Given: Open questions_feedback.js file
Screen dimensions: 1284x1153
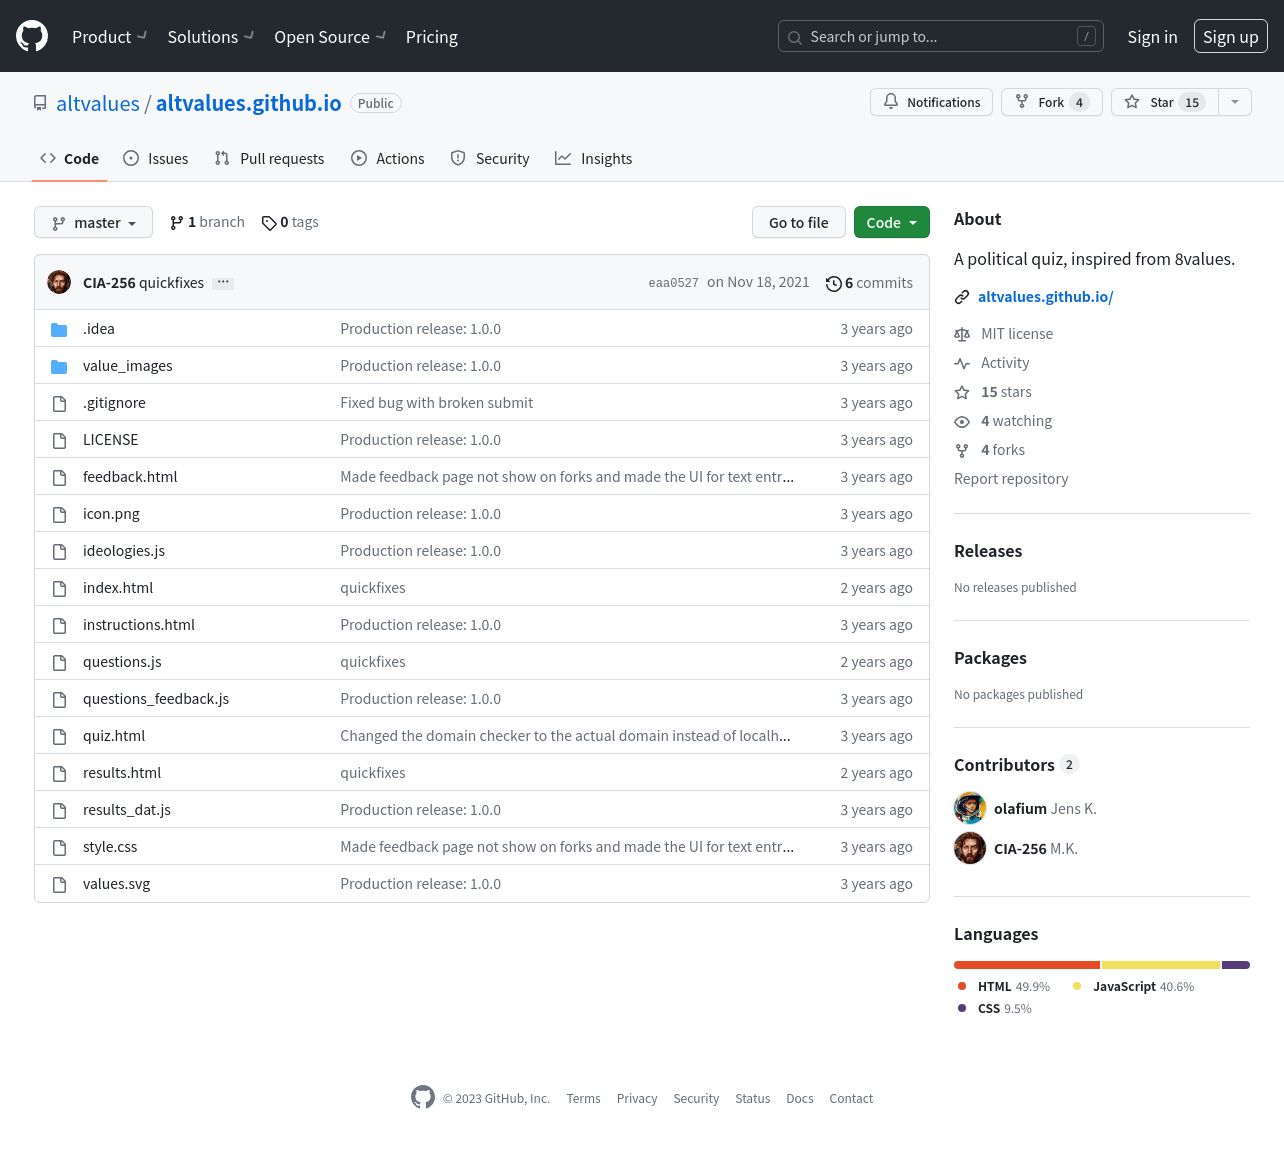Looking at the screenshot, I should point(156,699).
